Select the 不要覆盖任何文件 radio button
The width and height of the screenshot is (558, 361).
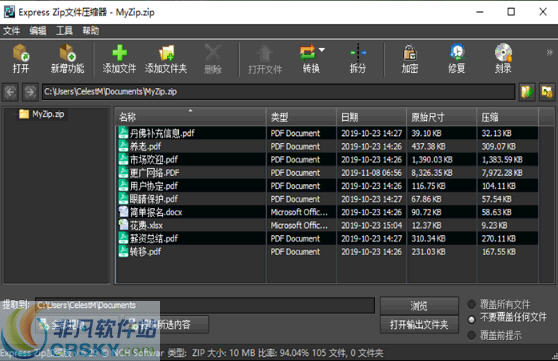[x=472, y=319]
